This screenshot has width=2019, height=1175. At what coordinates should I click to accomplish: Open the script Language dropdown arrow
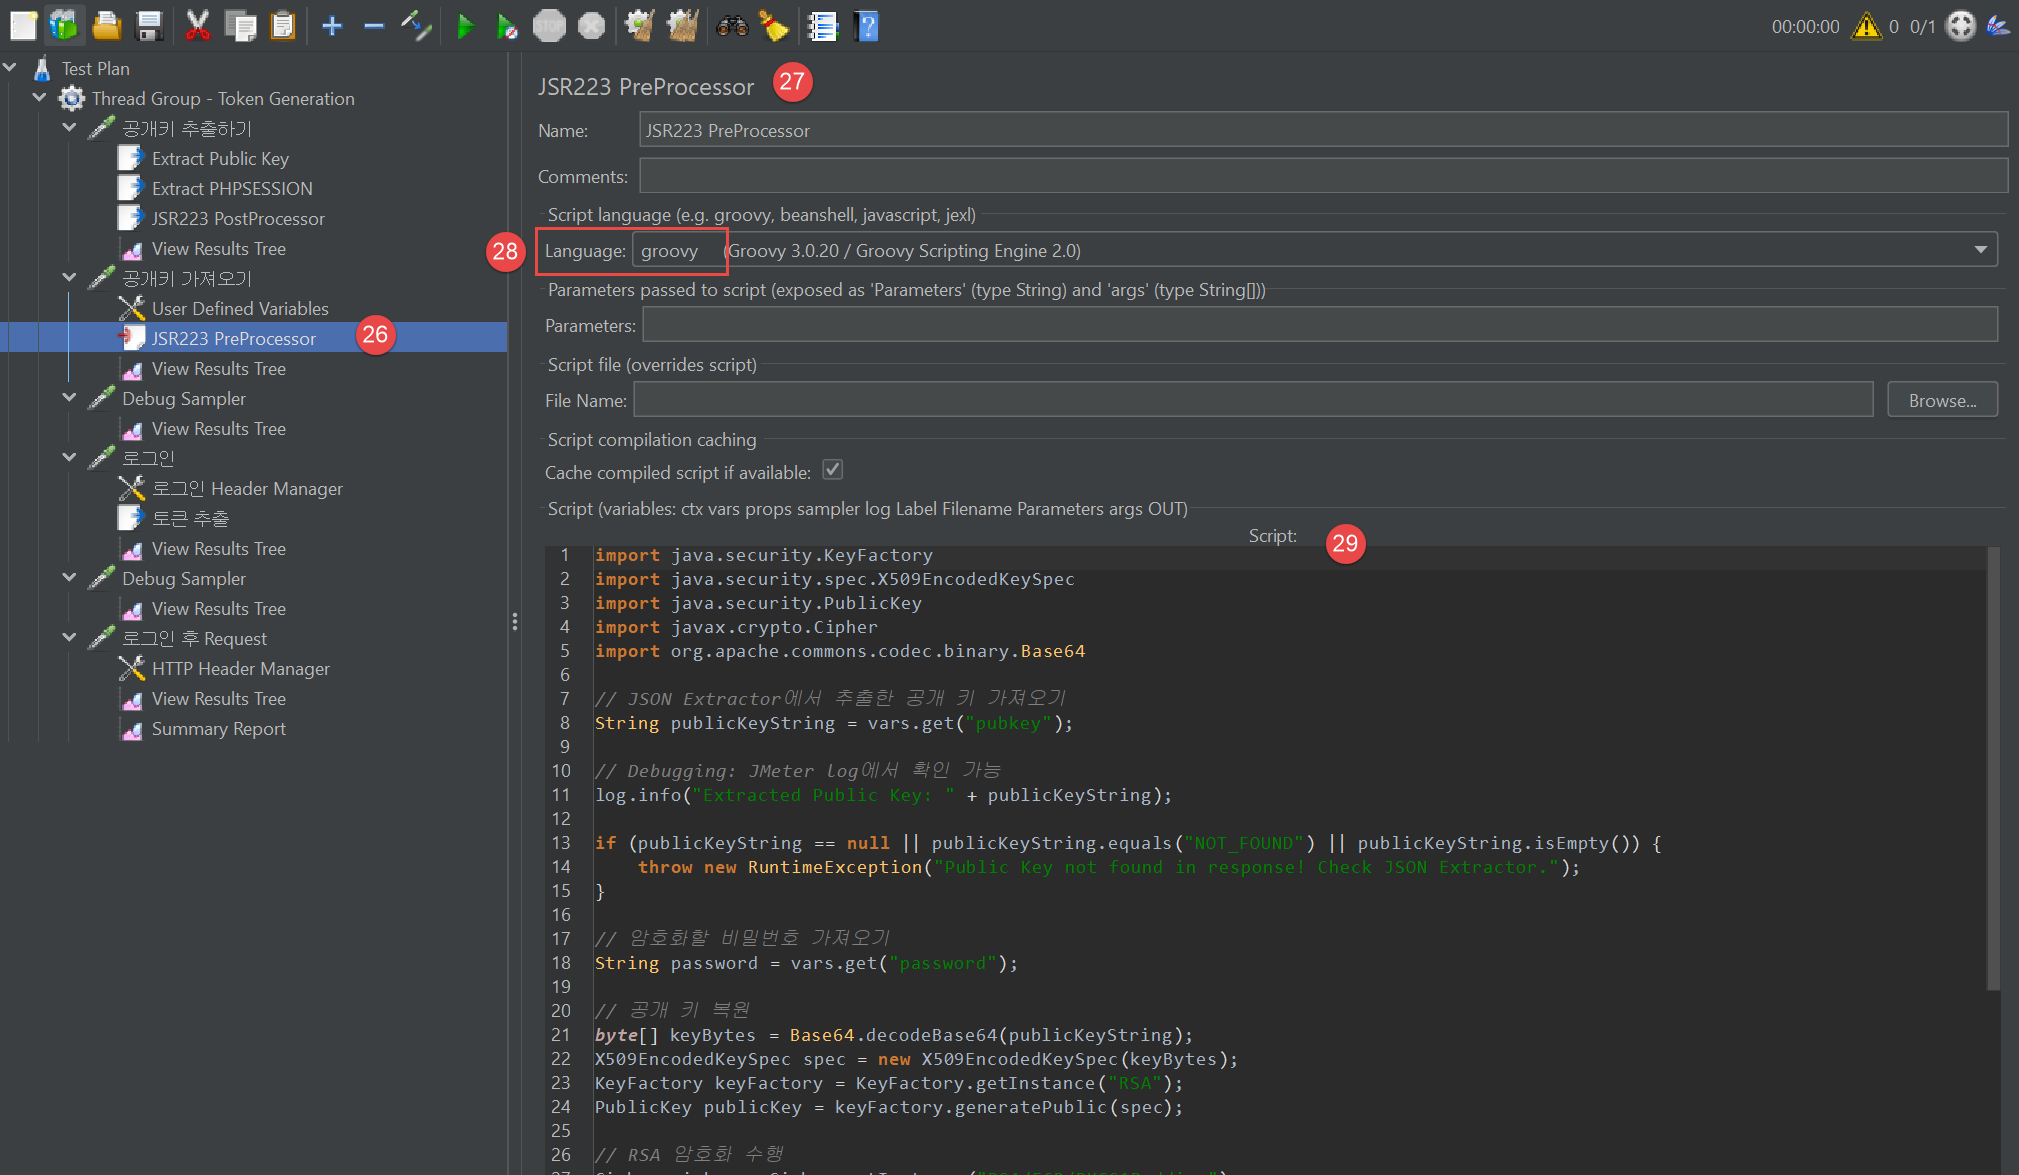point(1980,250)
